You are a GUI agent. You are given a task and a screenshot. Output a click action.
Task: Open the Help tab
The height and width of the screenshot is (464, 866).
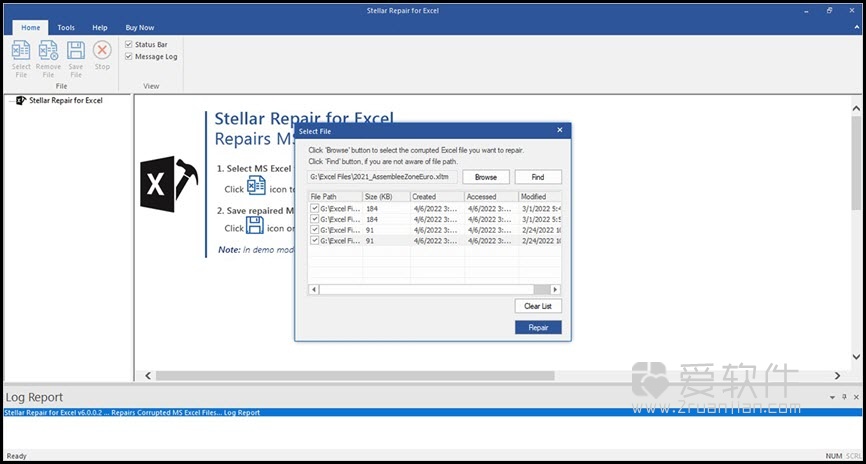(100, 28)
